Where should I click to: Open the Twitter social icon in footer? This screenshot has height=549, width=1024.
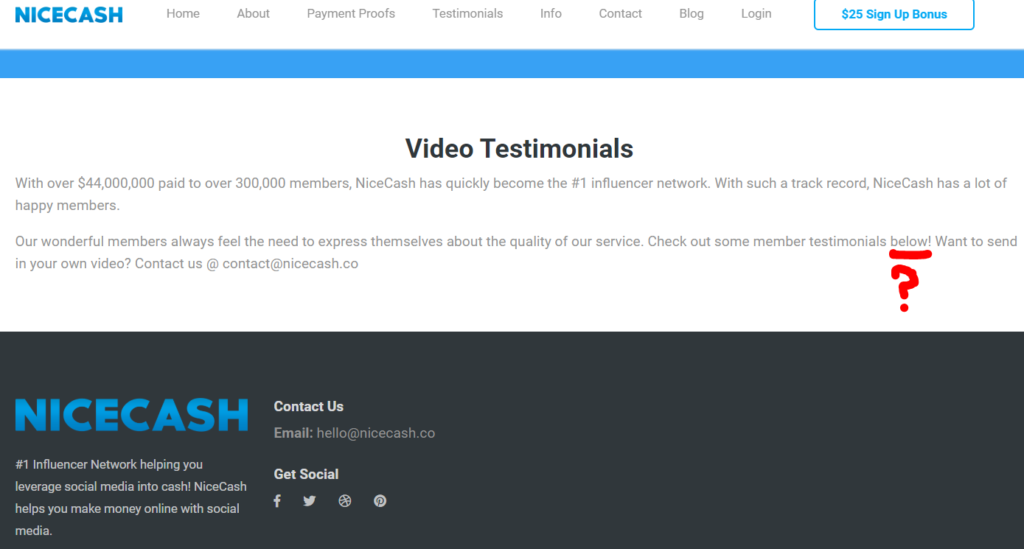310,501
